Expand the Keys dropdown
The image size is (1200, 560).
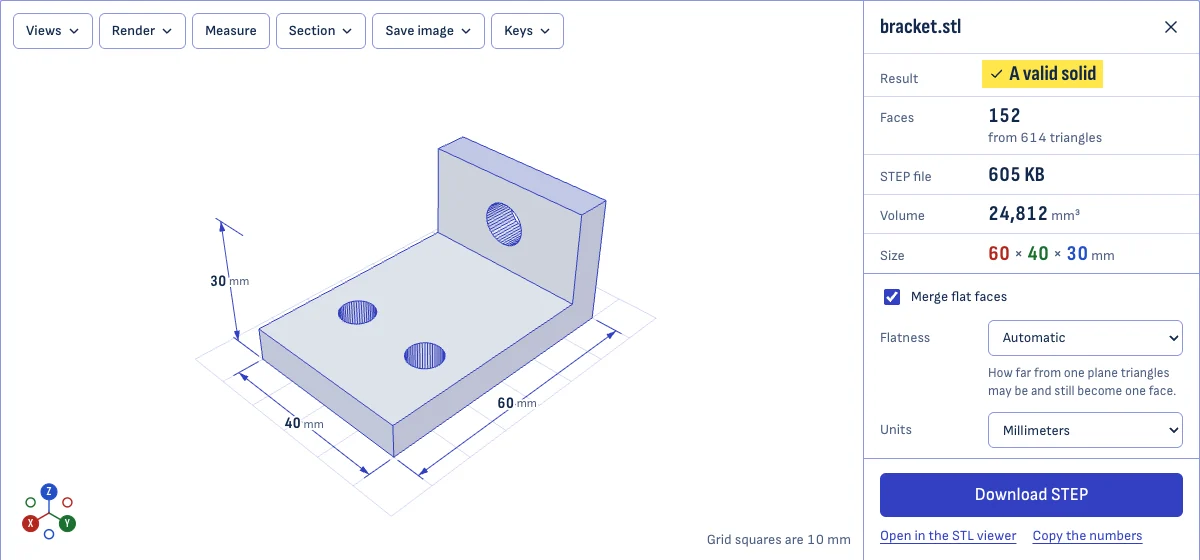pyautogui.click(x=527, y=31)
